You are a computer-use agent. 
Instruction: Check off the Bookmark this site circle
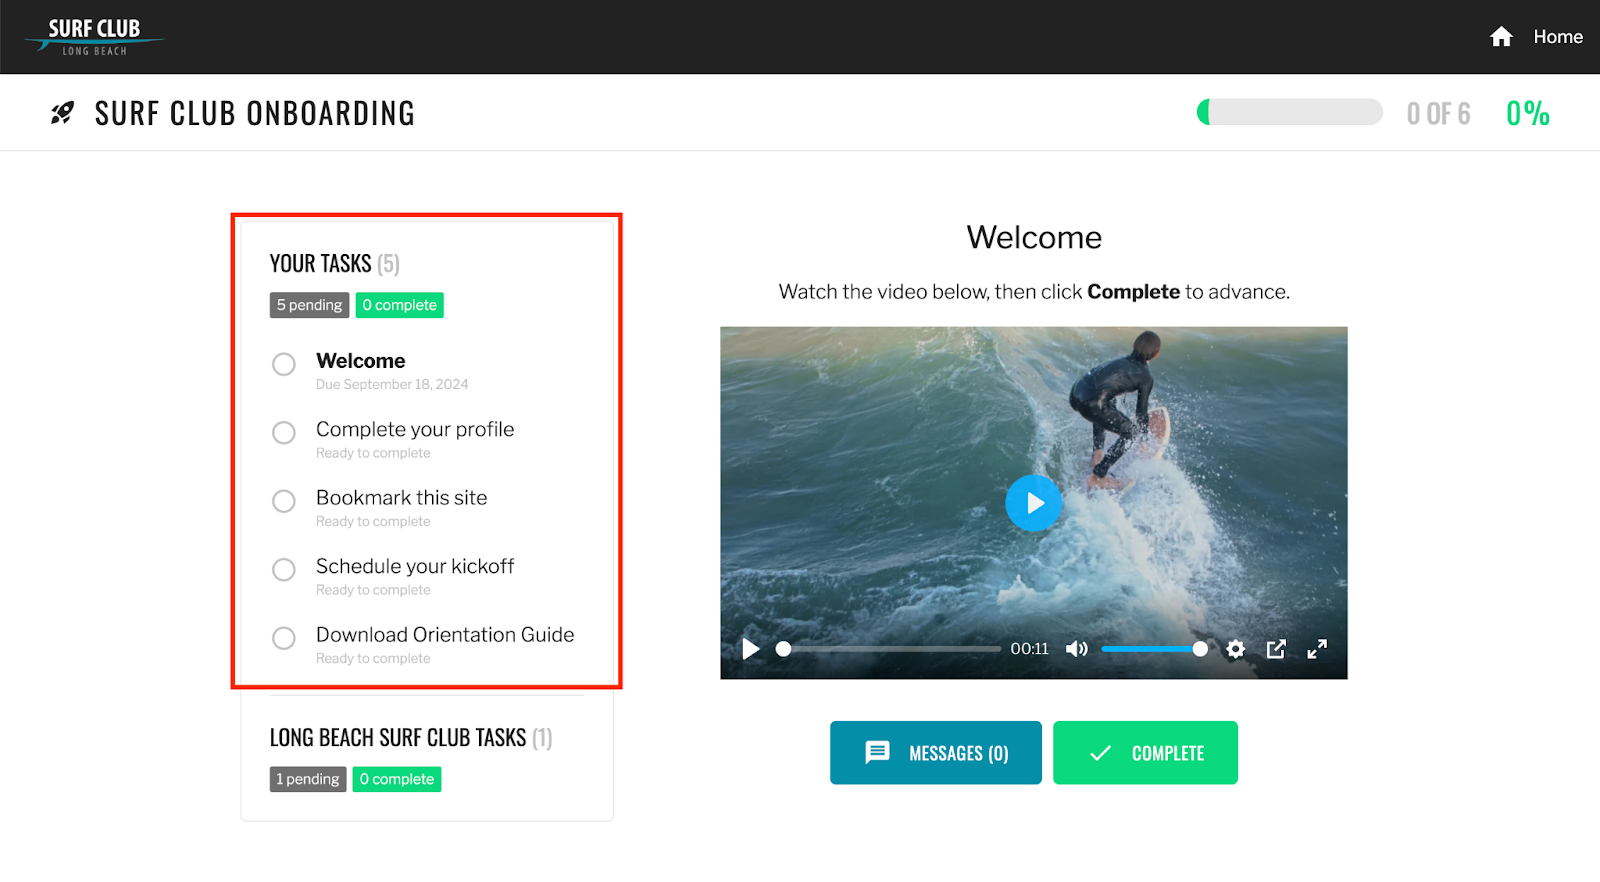284,501
